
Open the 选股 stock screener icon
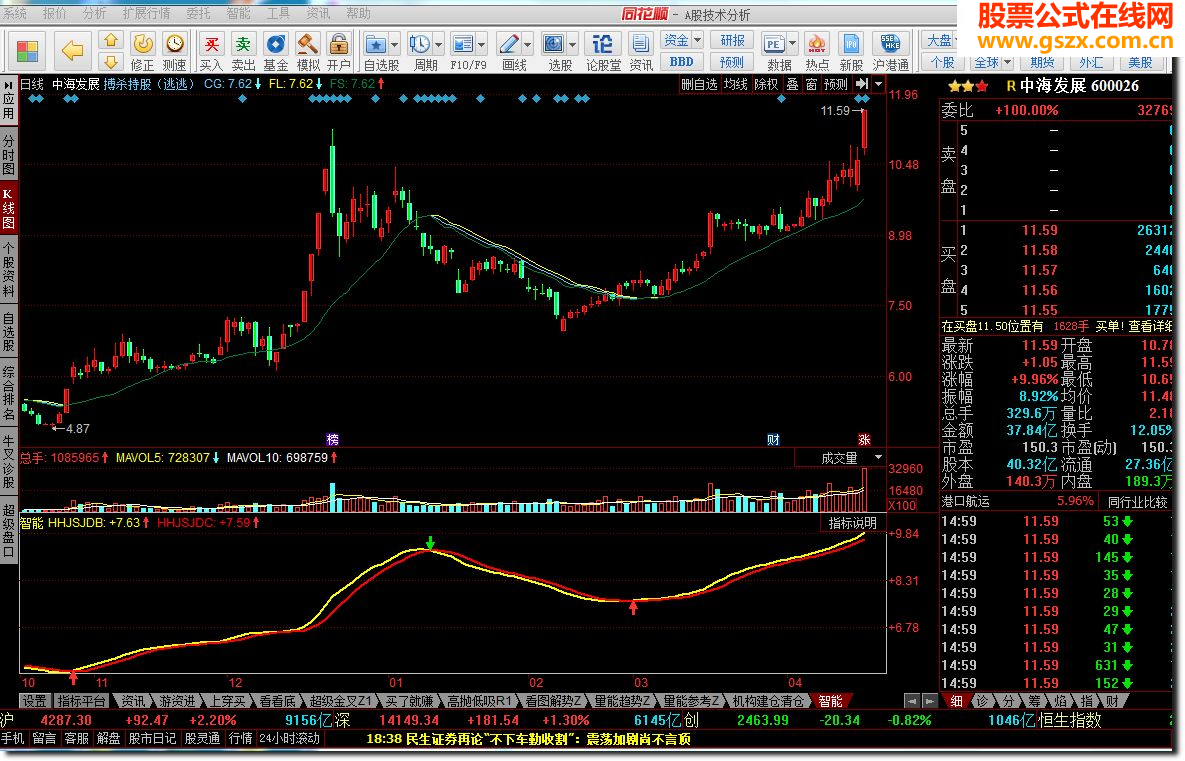554,44
